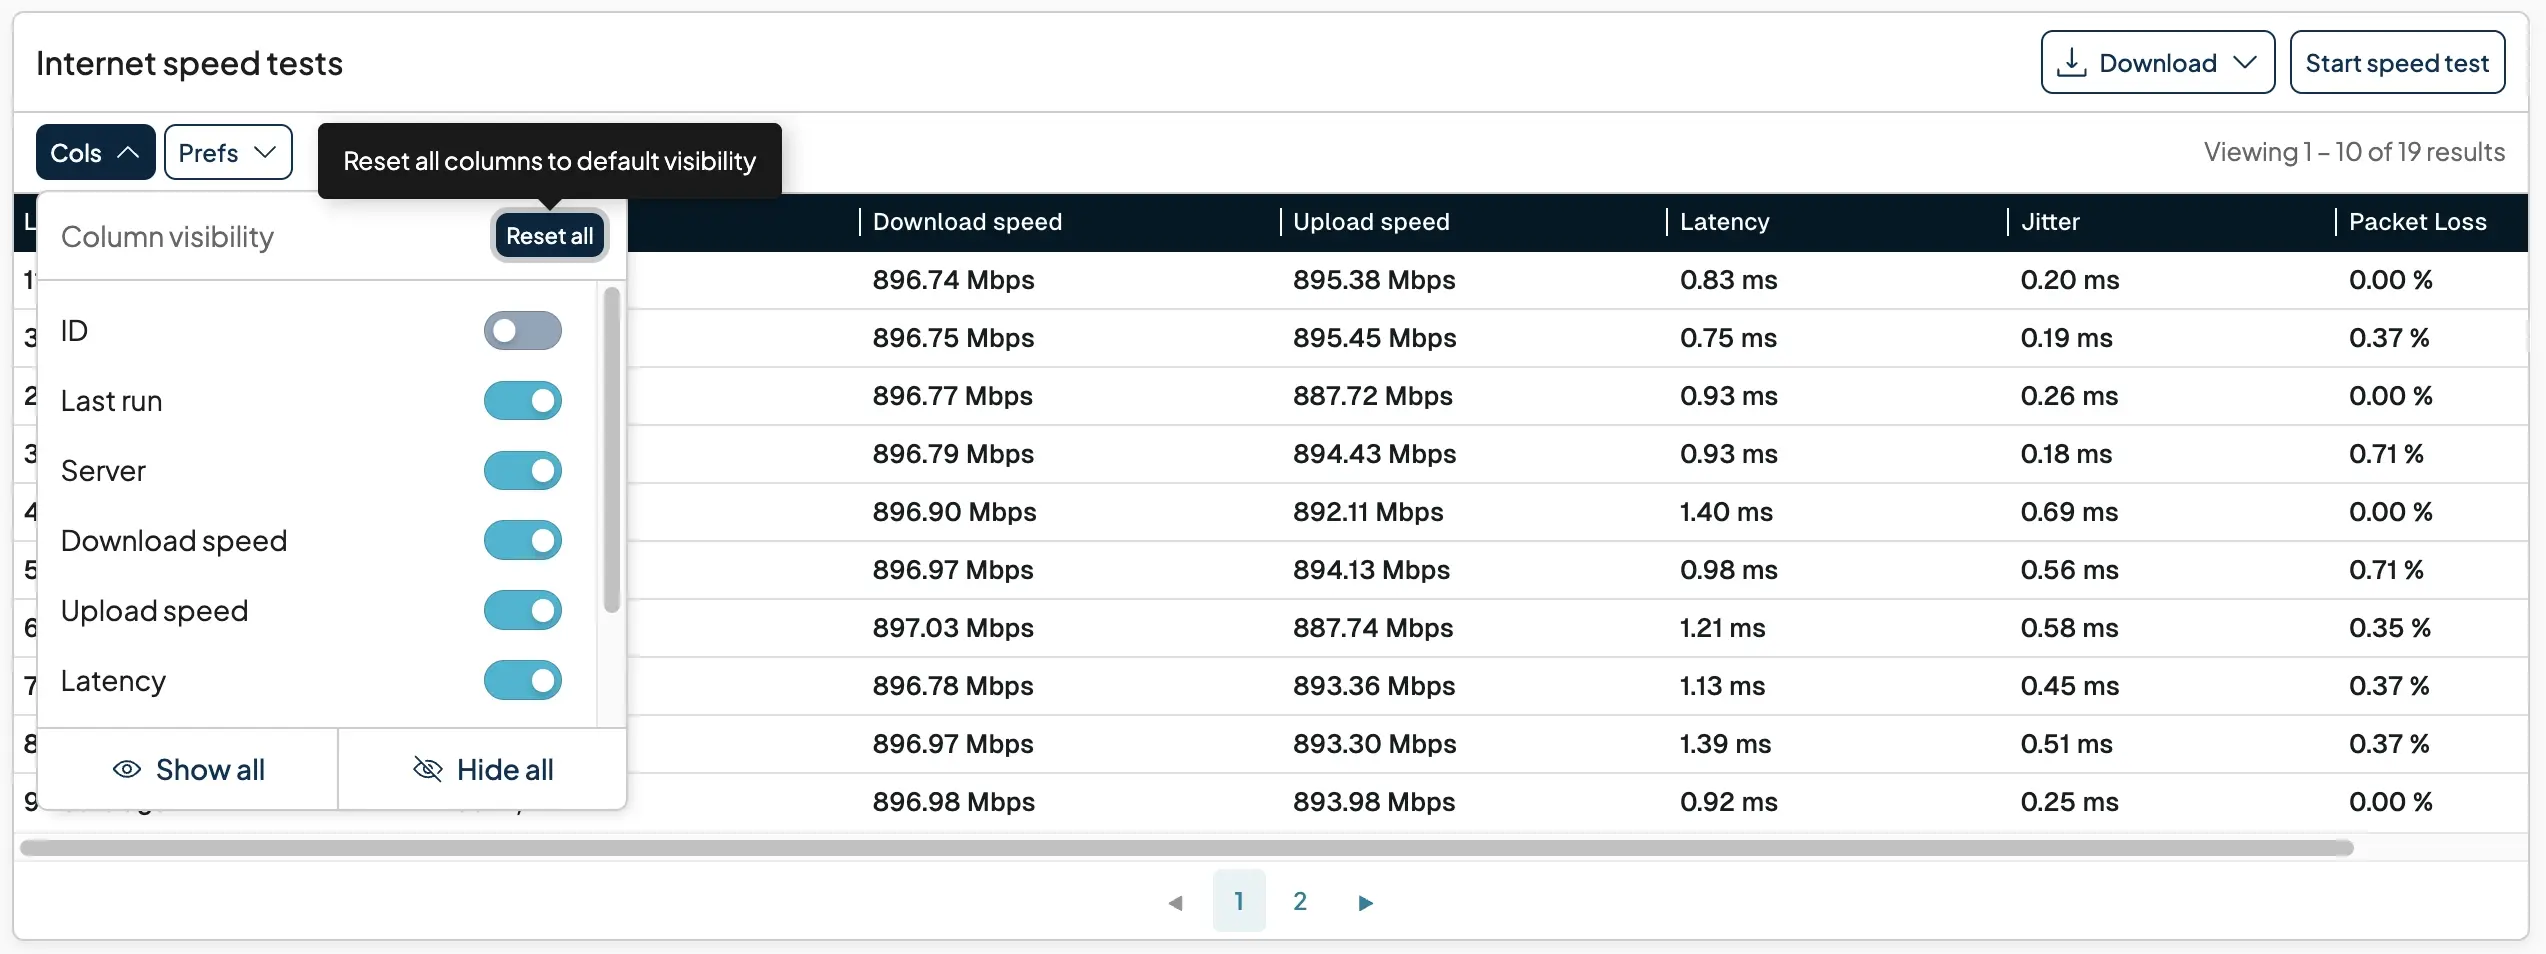Enable the ID column toggle
The image size is (2546, 954).
tap(522, 331)
